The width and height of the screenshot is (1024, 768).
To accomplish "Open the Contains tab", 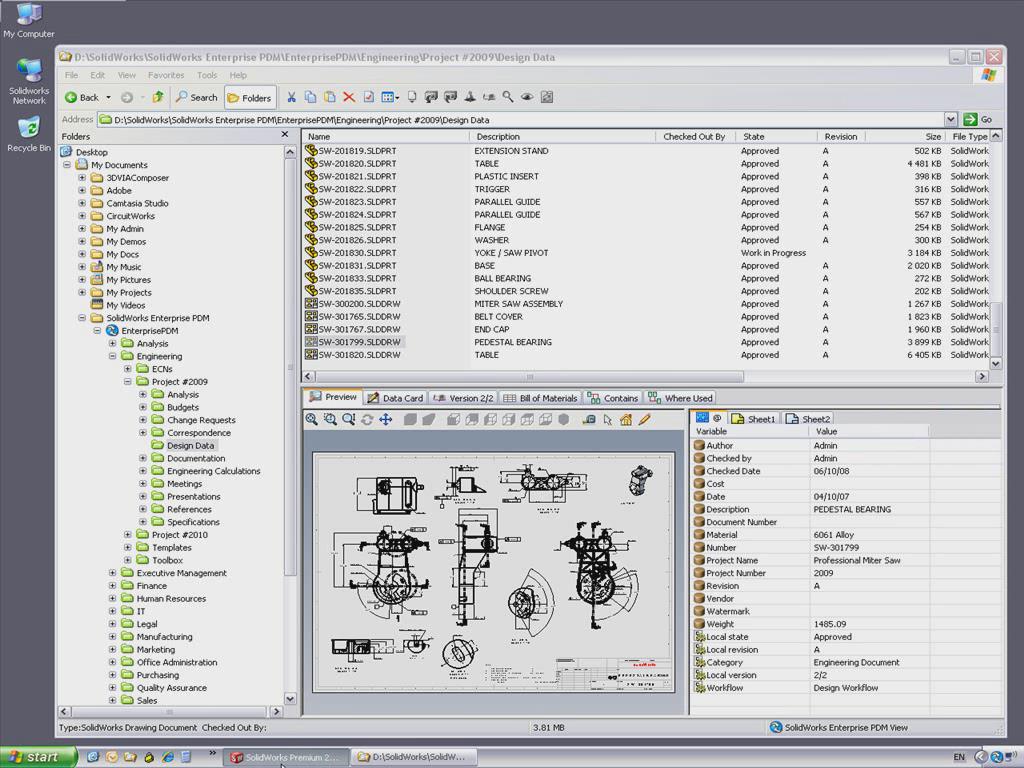I will click(x=613, y=398).
